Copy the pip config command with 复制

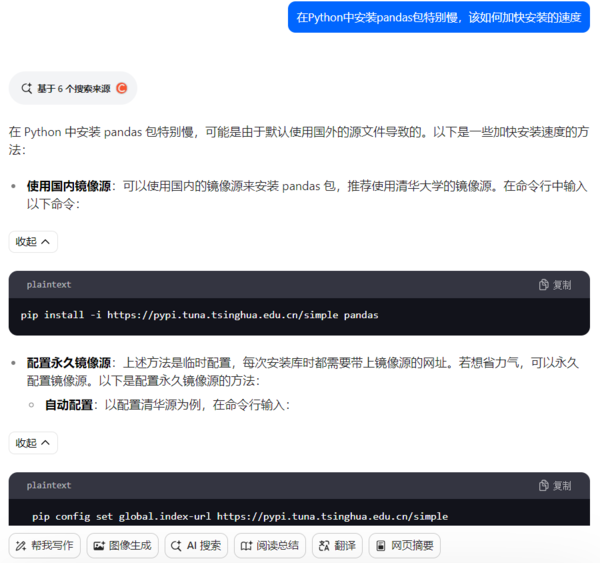point(555,486)
